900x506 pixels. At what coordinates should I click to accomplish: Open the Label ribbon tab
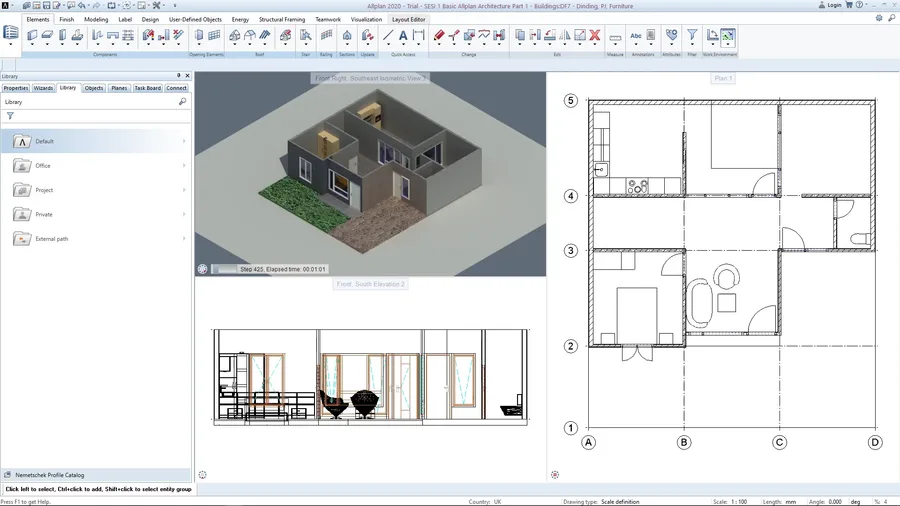click(x=125, y=20)
